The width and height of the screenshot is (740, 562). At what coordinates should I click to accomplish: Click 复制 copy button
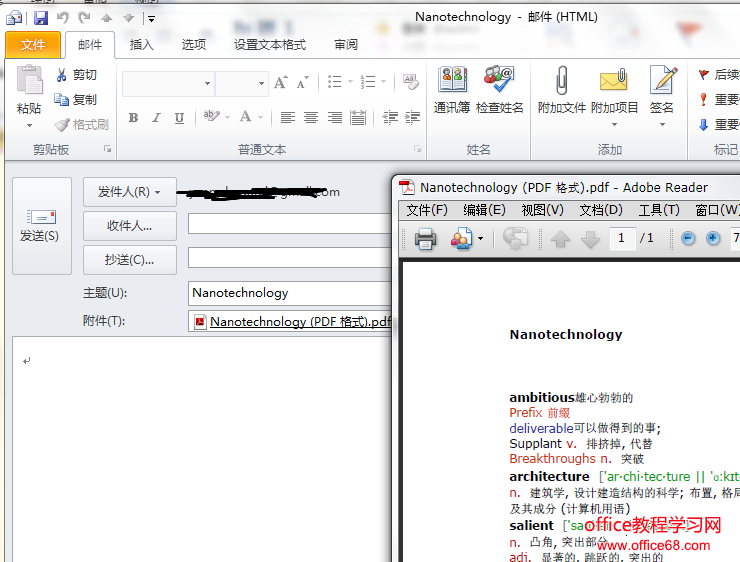(x=76, y=100)
